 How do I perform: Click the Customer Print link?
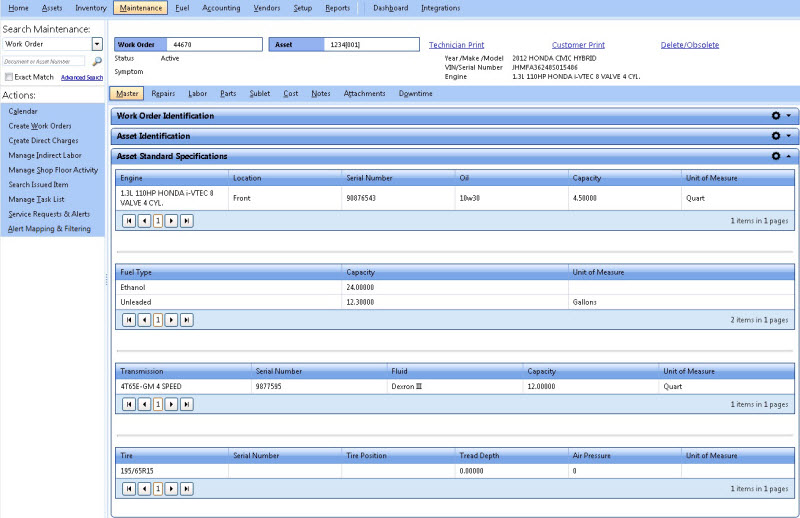point(578,45)
